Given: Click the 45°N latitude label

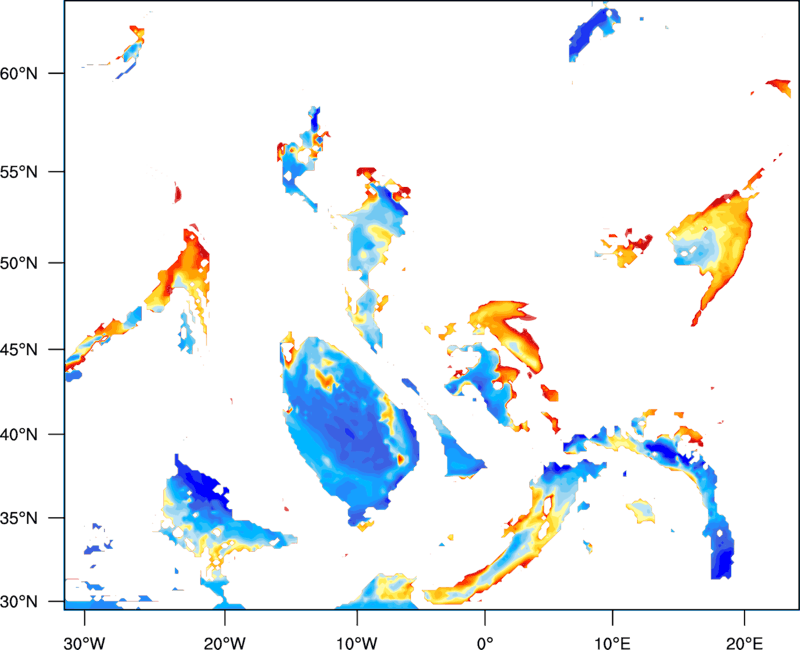Looking at the screenshot, I should 19,349.
